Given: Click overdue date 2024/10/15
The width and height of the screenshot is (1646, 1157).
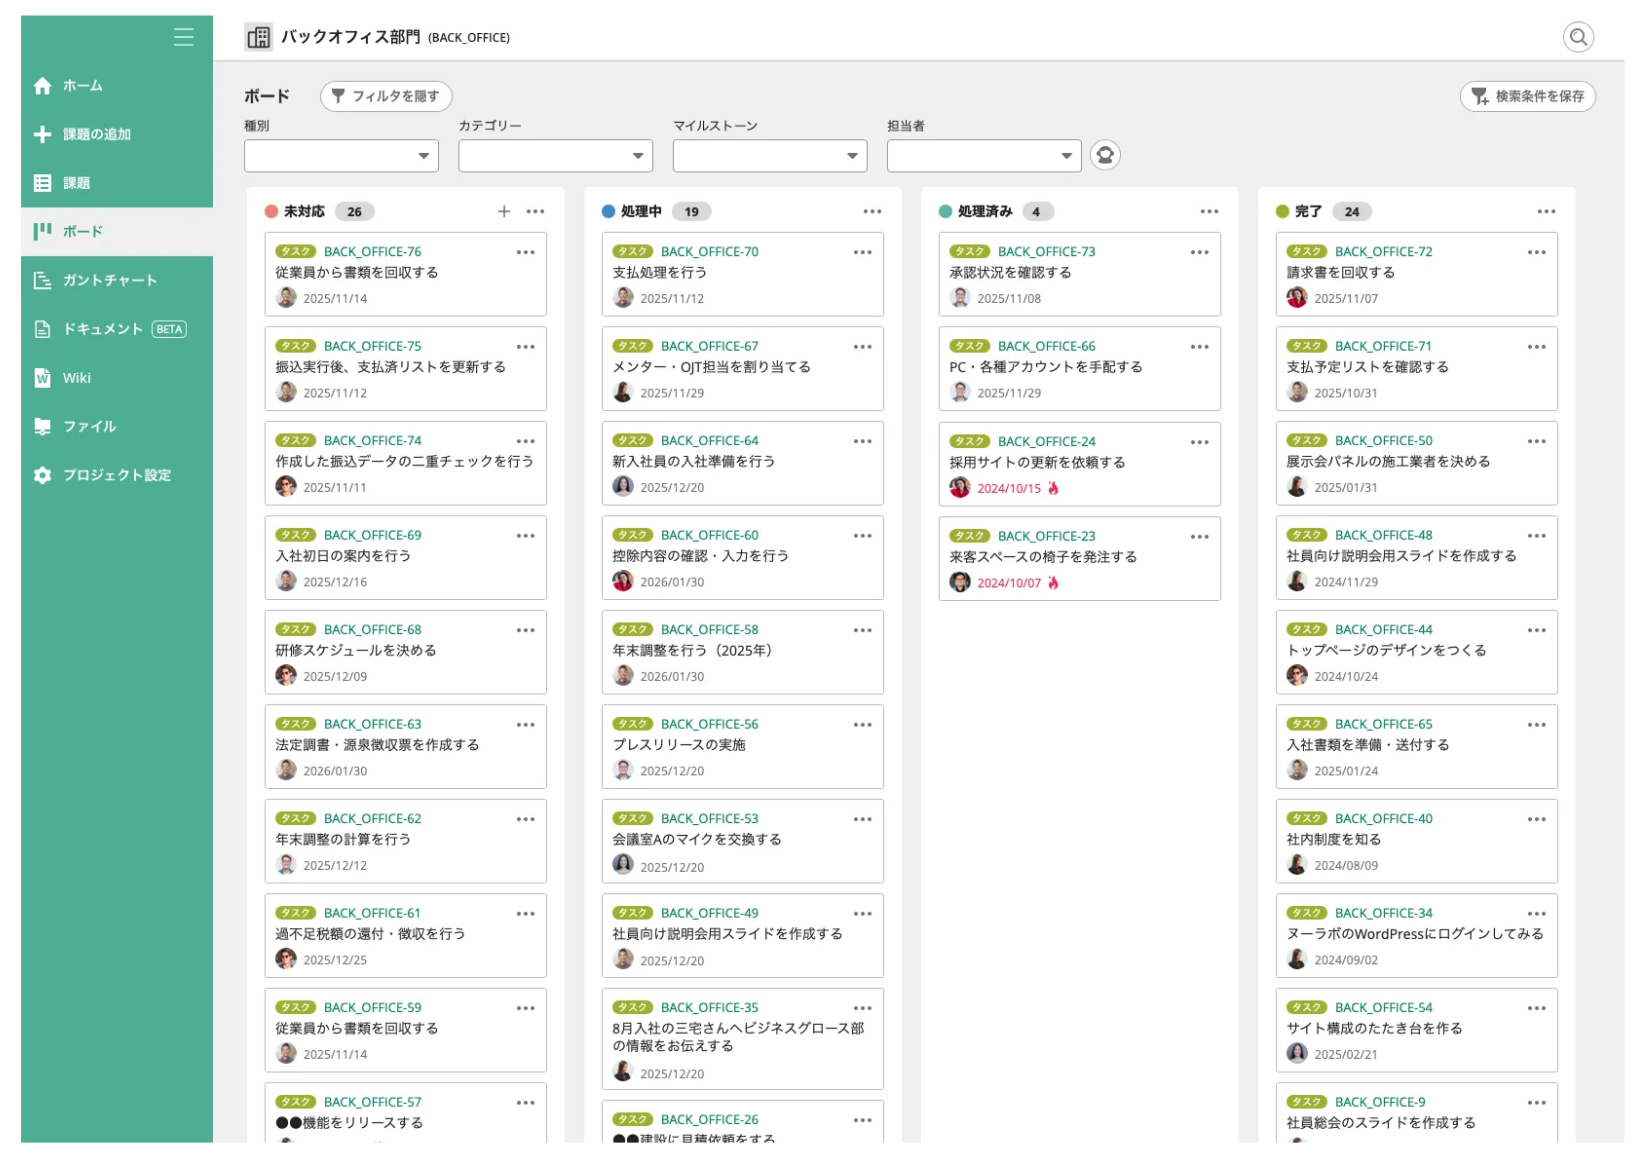Looking at the screenshot, I should pyautogui.click(x=1009, y=488).
